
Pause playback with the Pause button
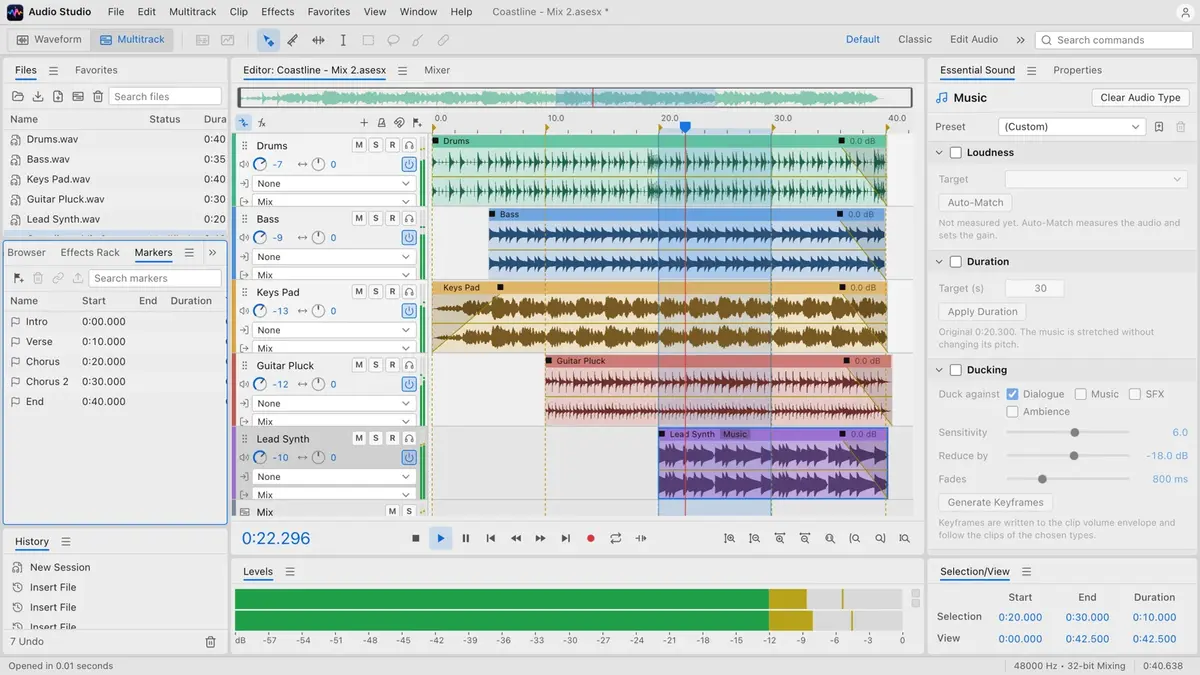coord(466,538)
